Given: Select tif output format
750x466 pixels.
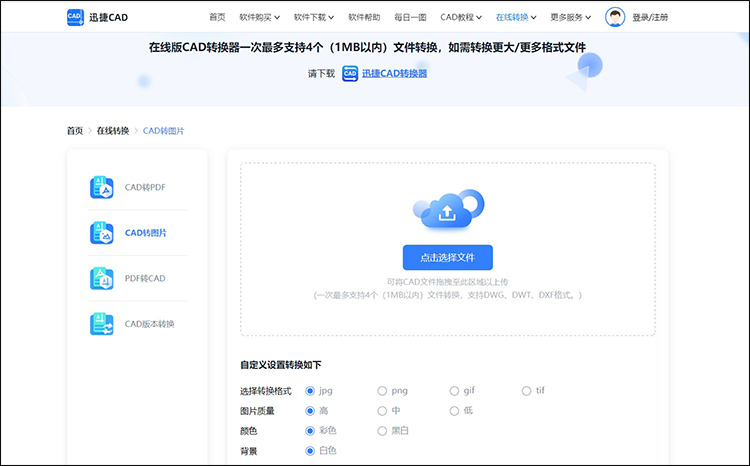Looking at the screenshot, I should click(527, 391).
